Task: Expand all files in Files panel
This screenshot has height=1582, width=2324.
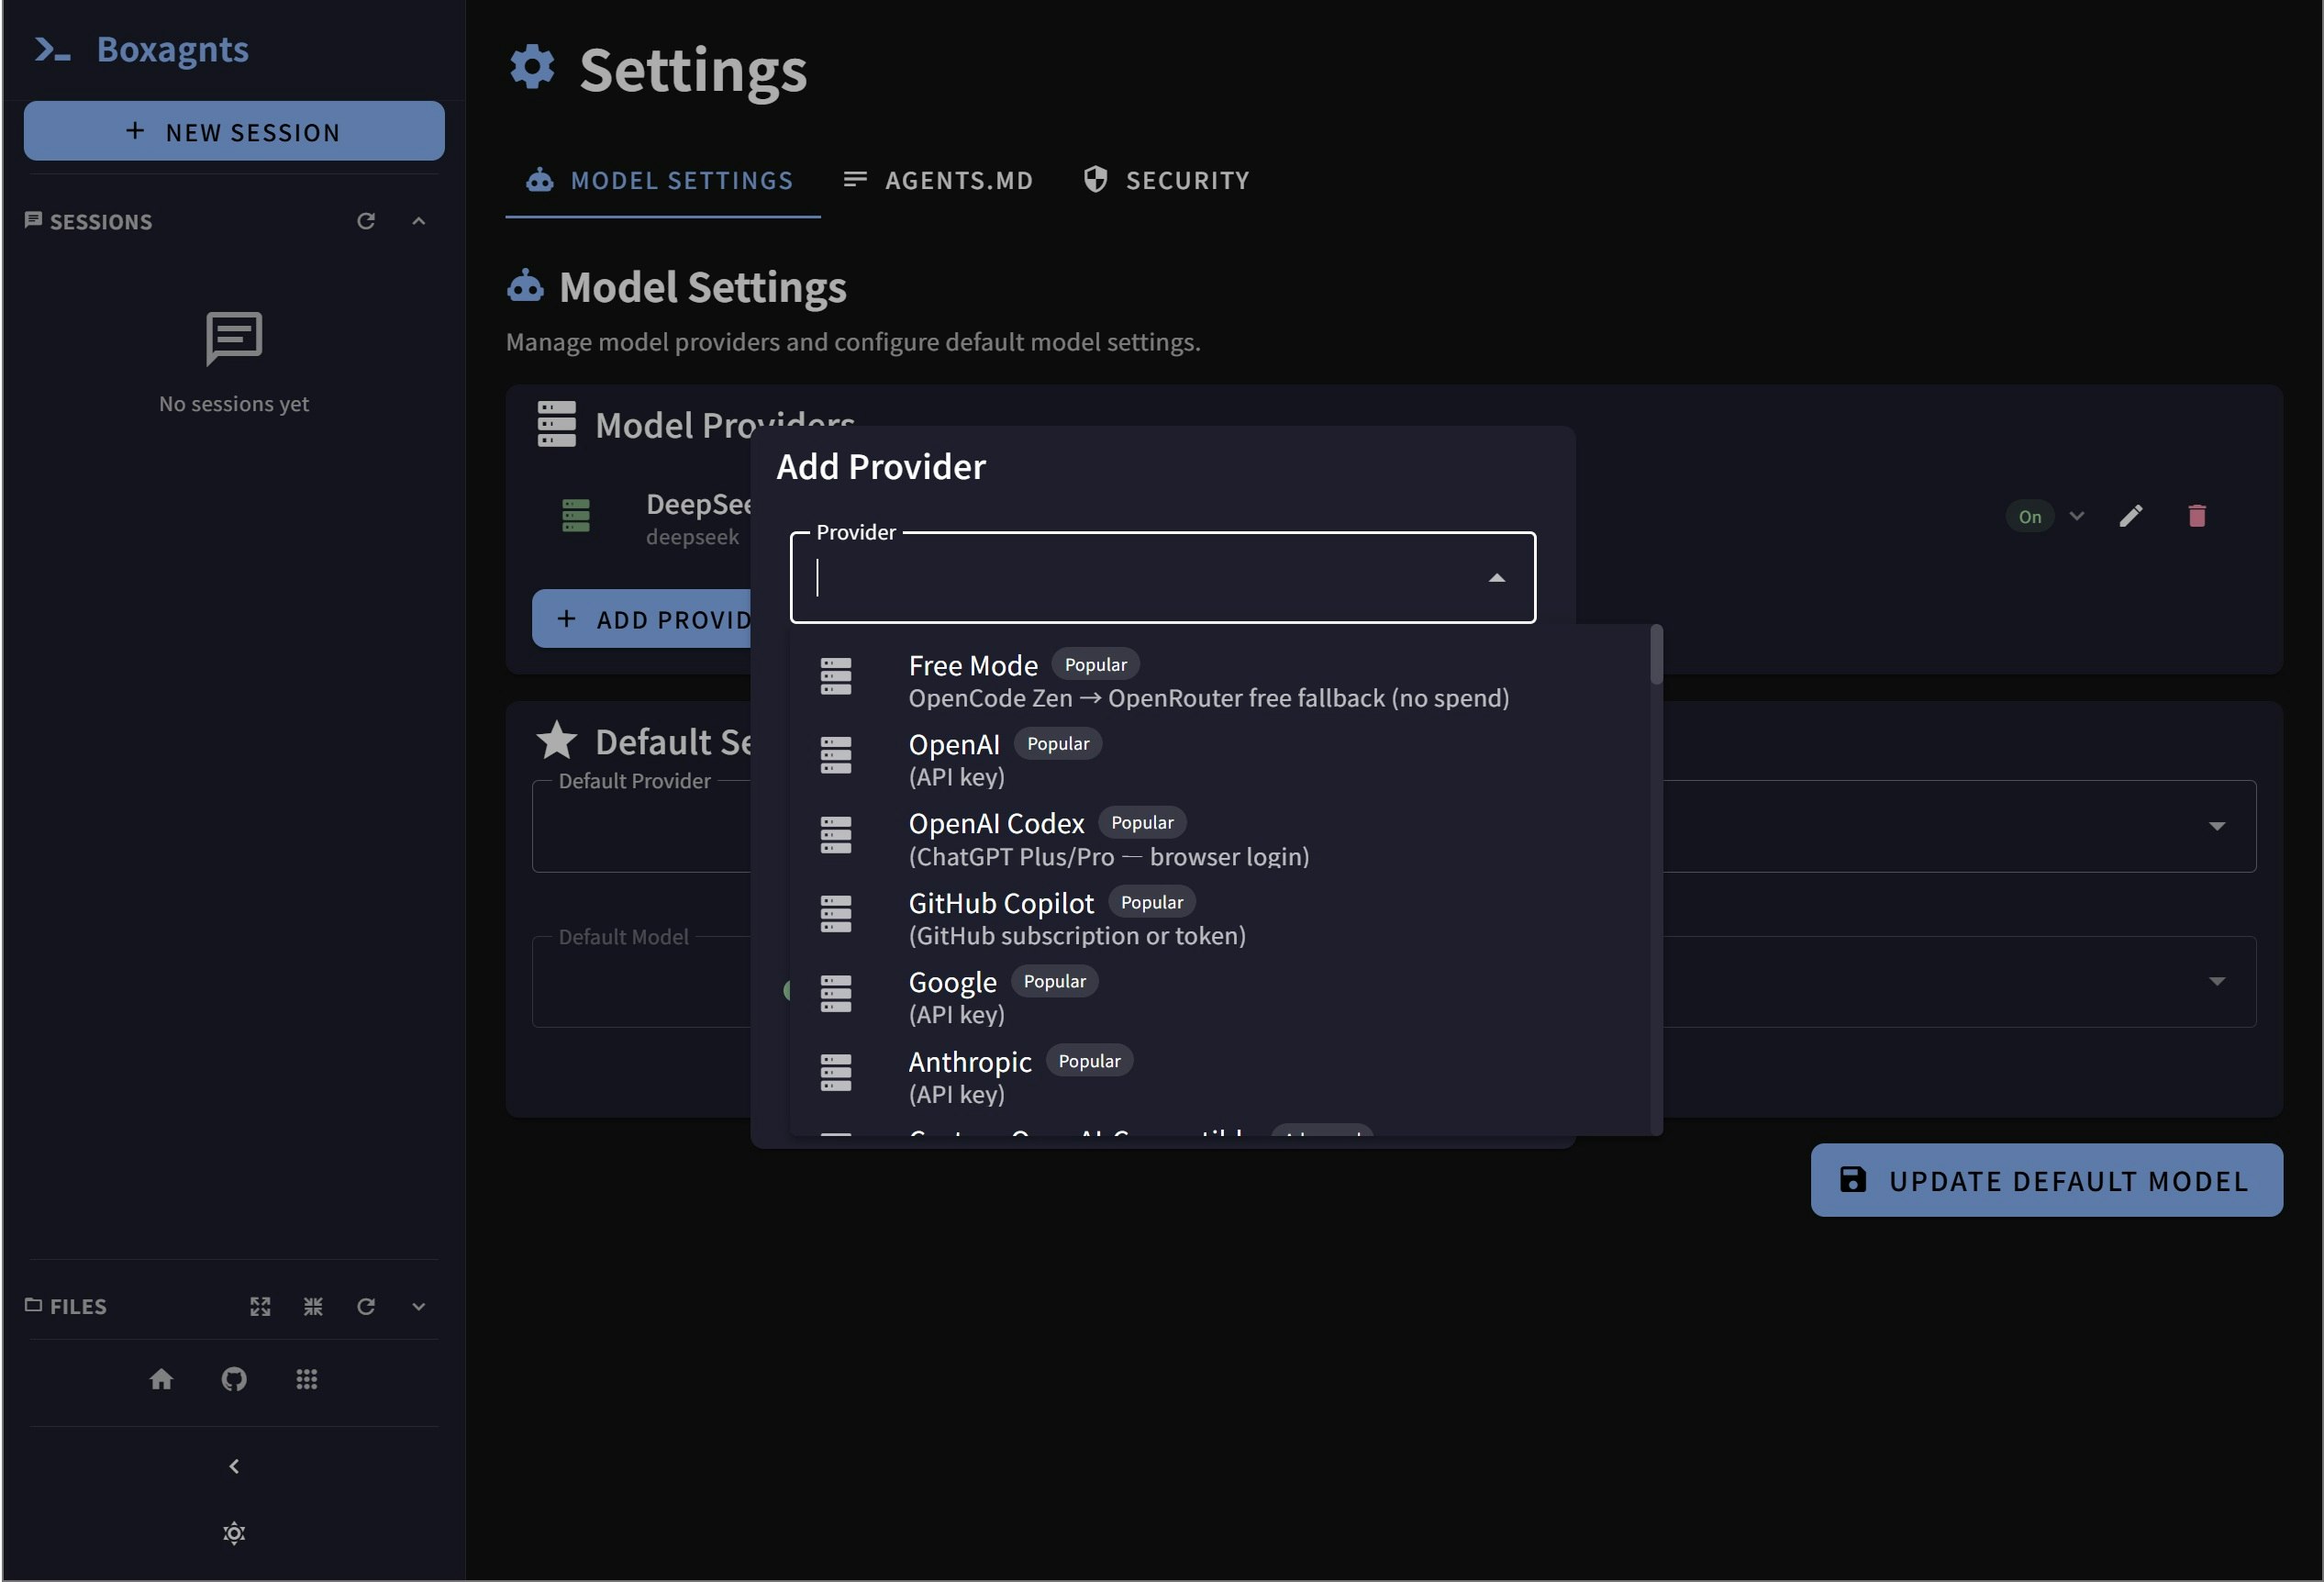Action: 260,1306
